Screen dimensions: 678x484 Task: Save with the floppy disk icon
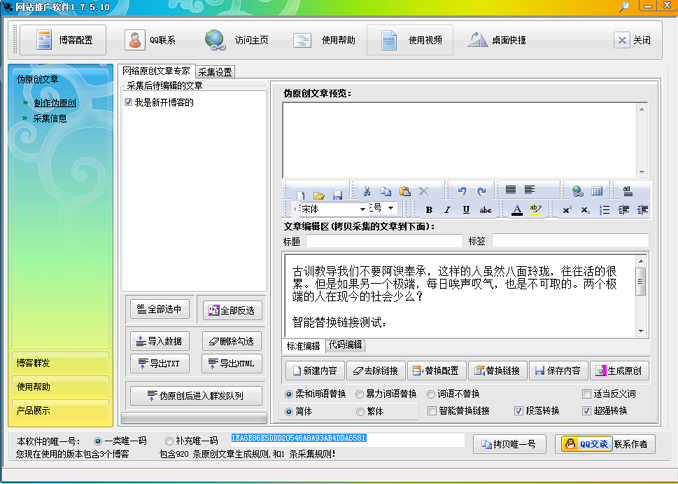tap(337, 195)
